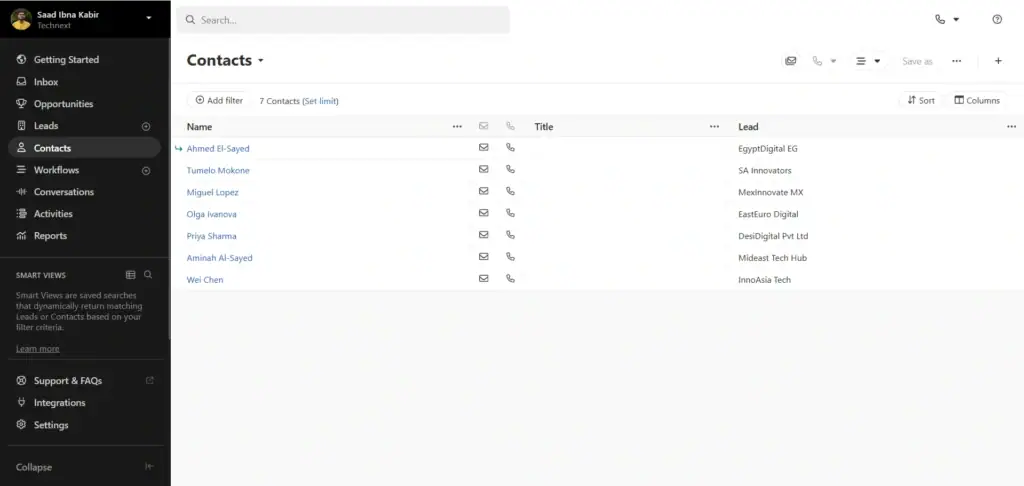This screenshot has height=486, width=1024.
Task: Open Name column options ellipsis
Action: 457,127
